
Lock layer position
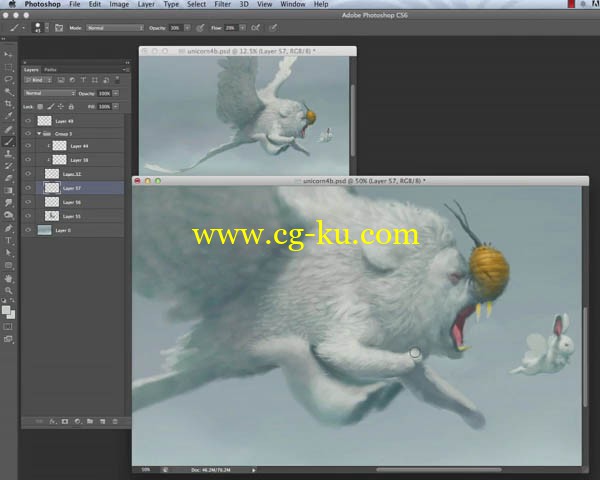(60, 107)
